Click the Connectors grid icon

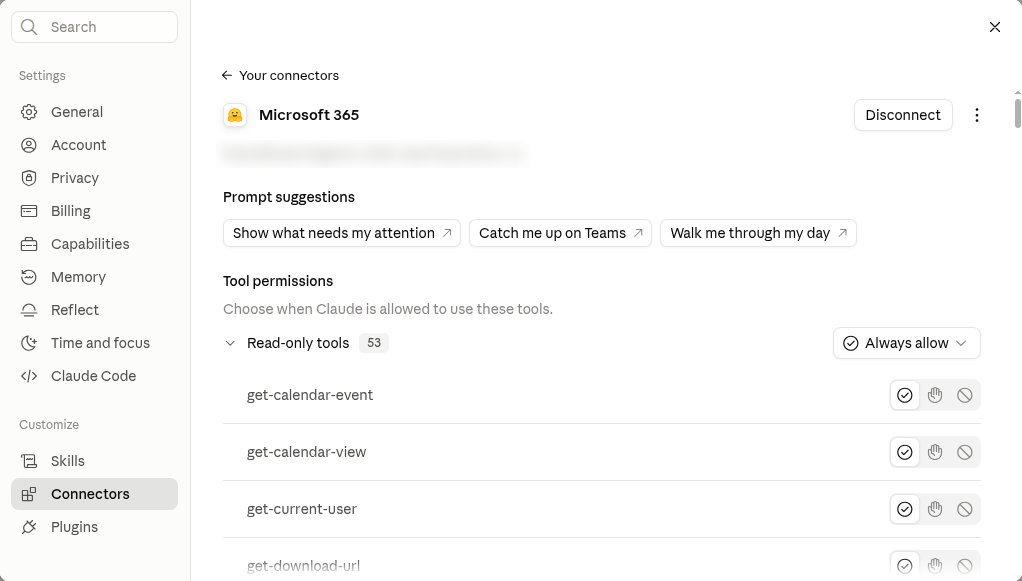(29, 494)
